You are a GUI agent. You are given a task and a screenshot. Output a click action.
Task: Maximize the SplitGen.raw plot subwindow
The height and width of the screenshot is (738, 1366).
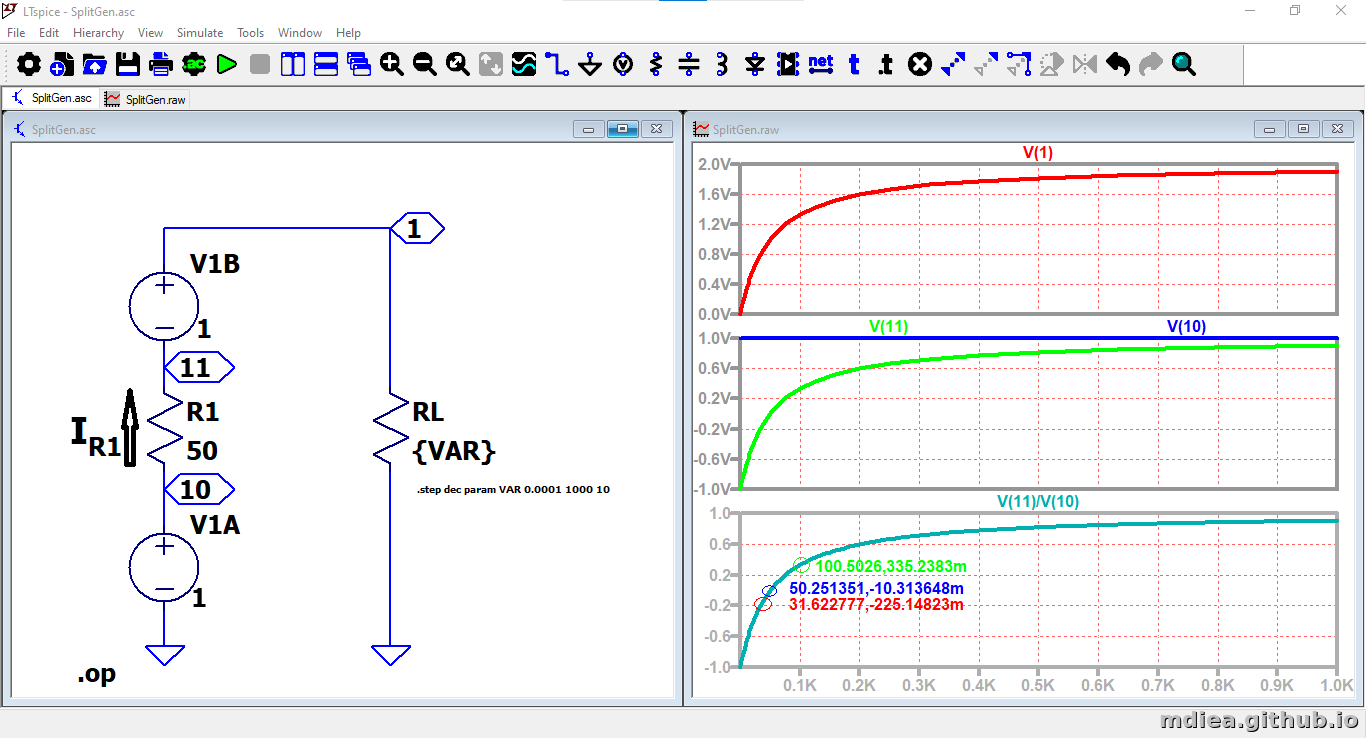1303,129
